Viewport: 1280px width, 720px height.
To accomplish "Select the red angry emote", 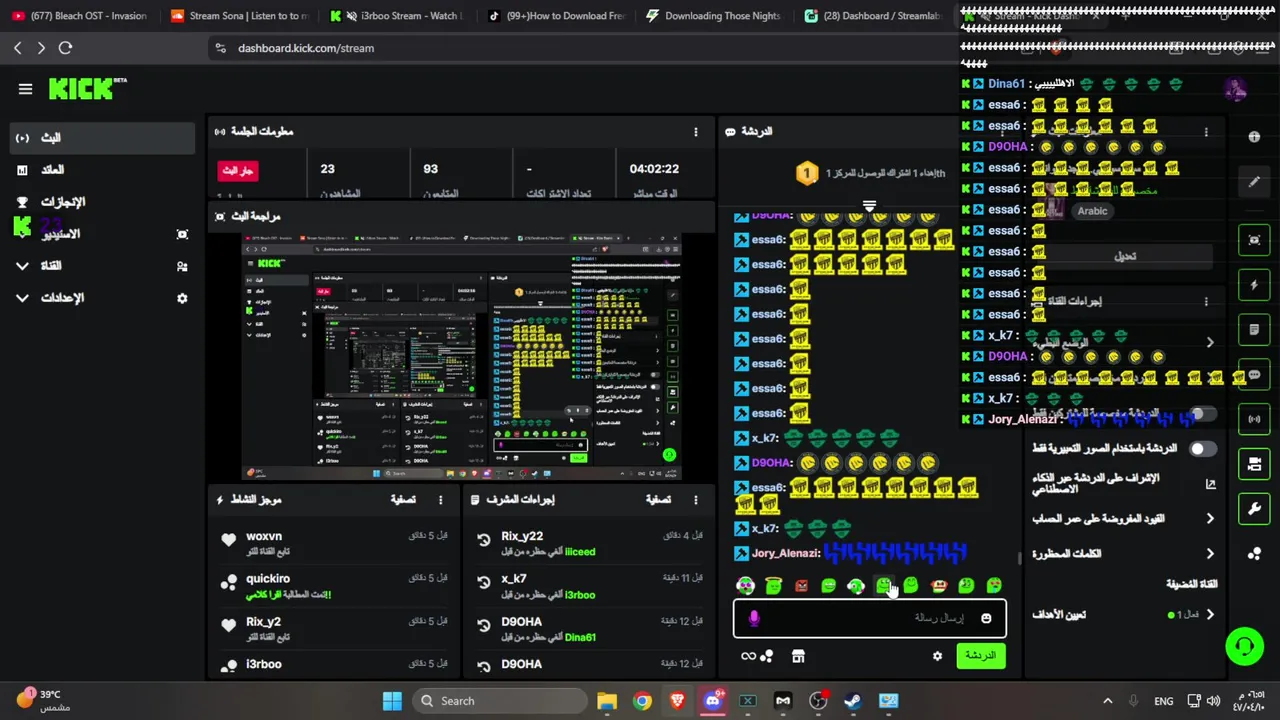I will pos(801,586).
